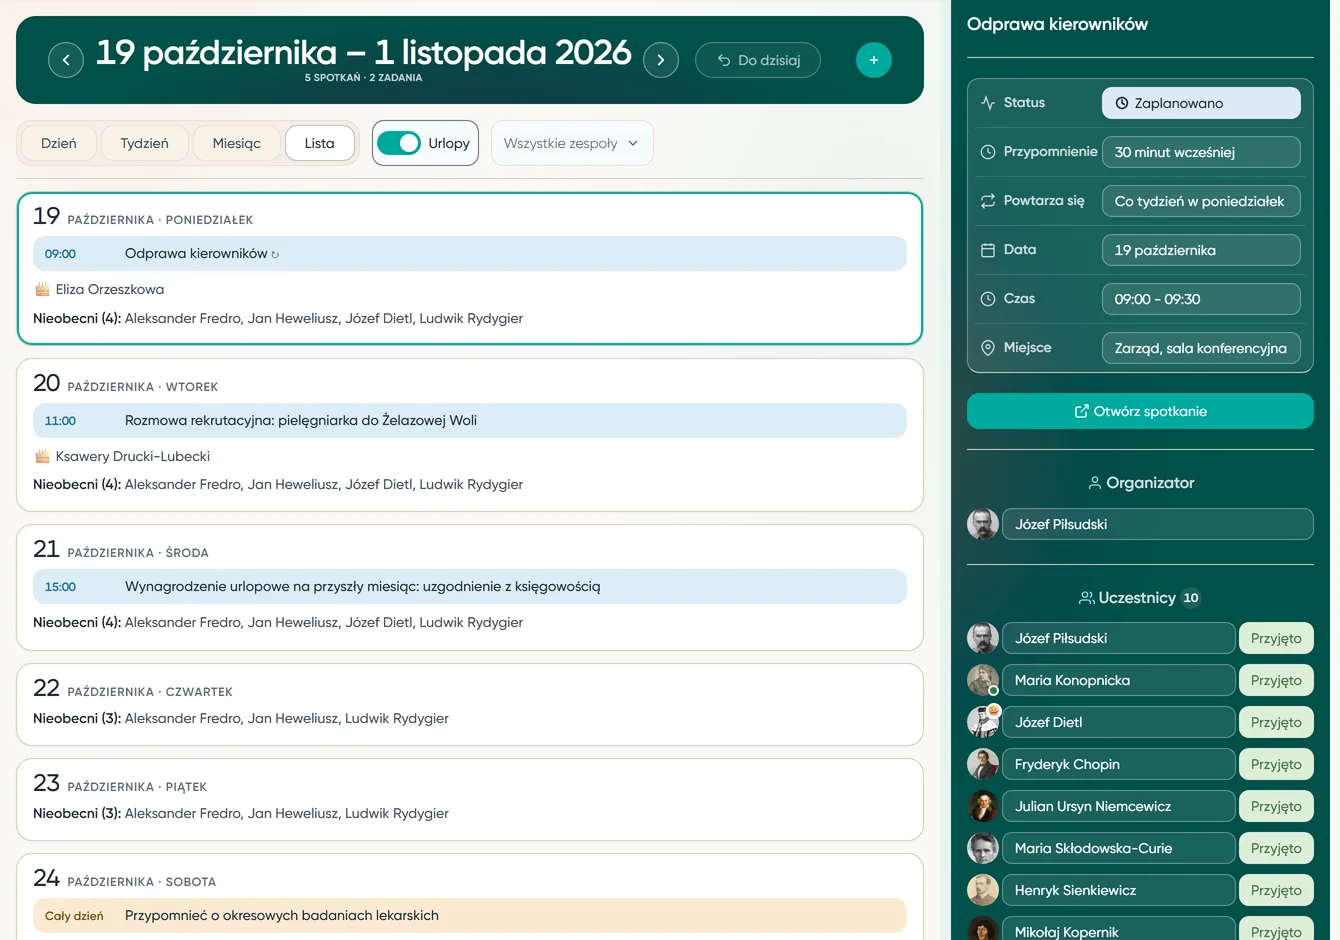Click Status pulse icon in details panel
1340x940 pixels.
988,103
